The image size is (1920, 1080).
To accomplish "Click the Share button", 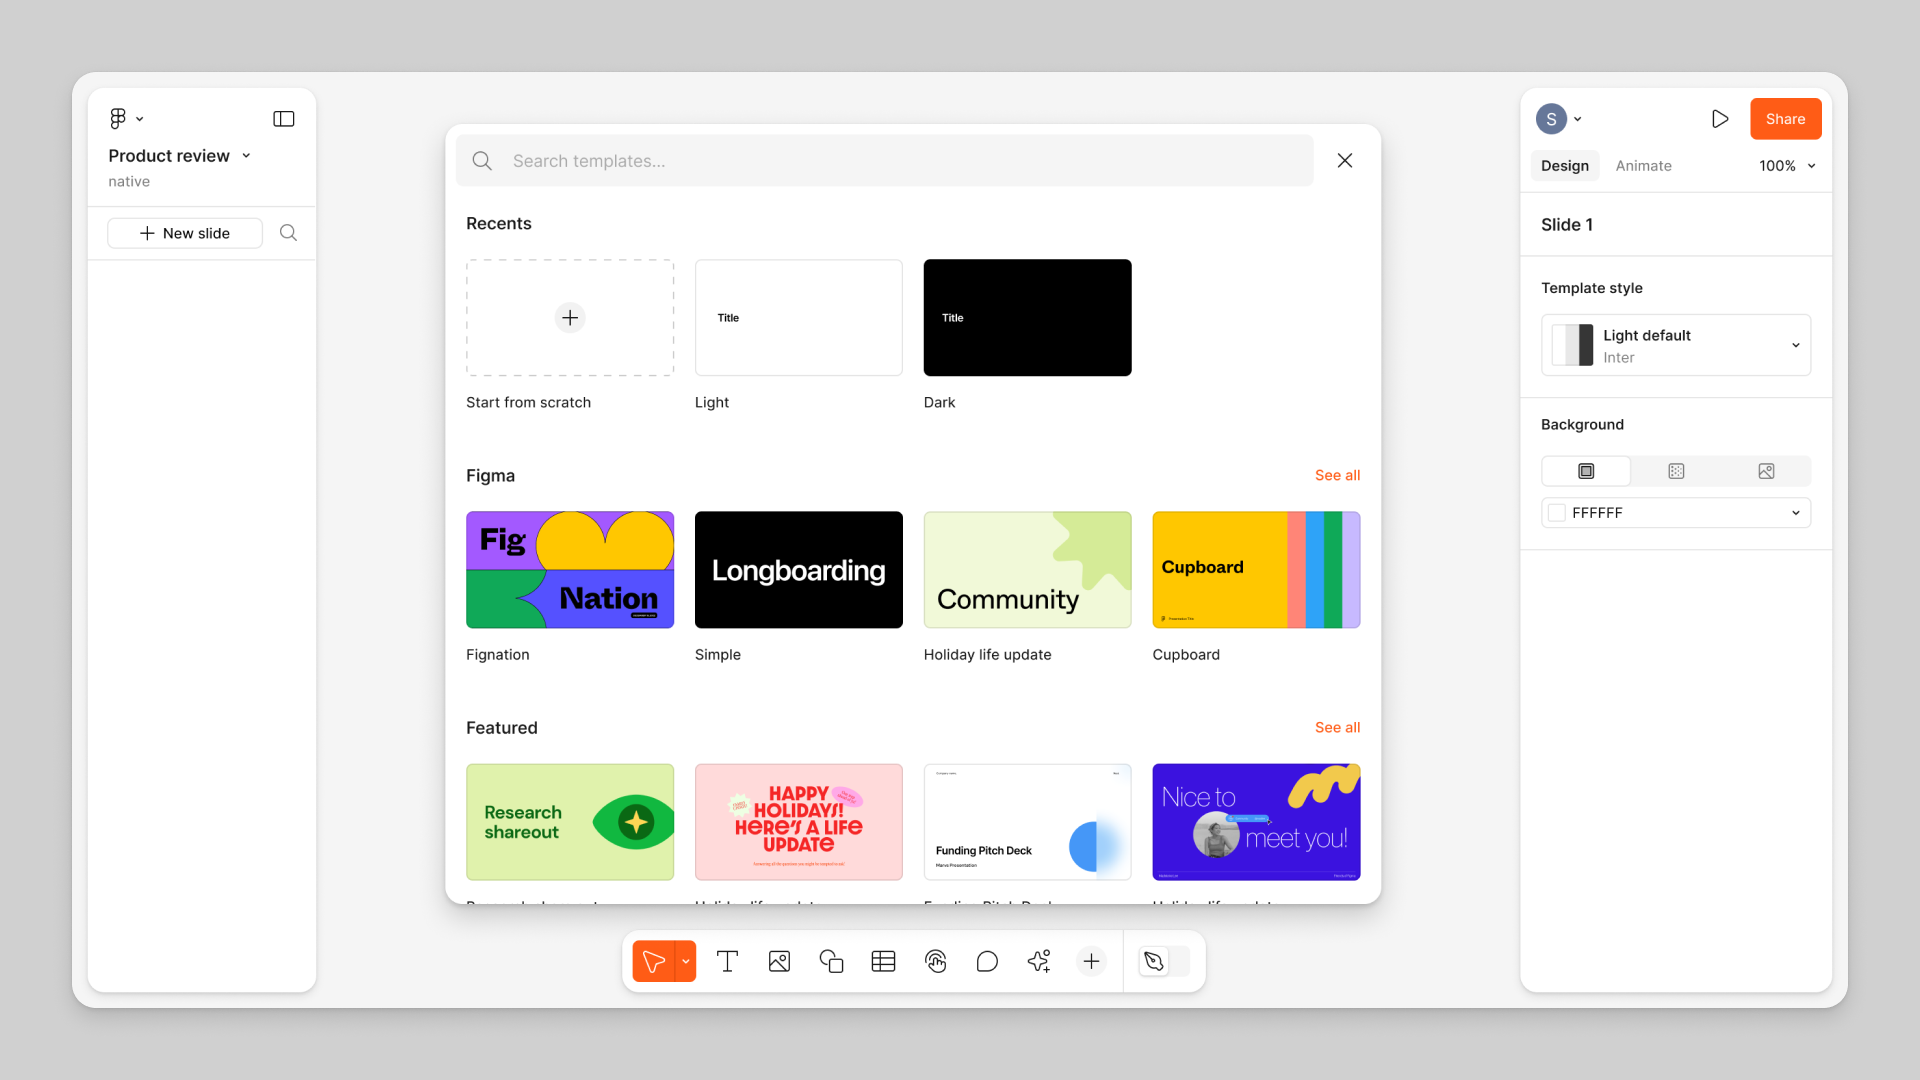I will (1784, 119).
